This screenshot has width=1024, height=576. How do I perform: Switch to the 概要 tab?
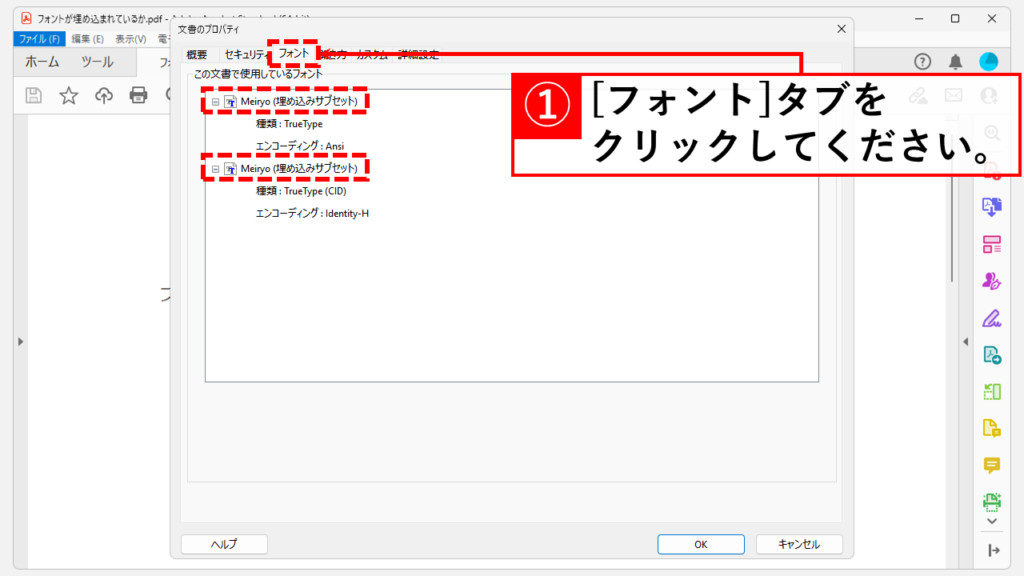pyautogui.click(x=197, y=55)
